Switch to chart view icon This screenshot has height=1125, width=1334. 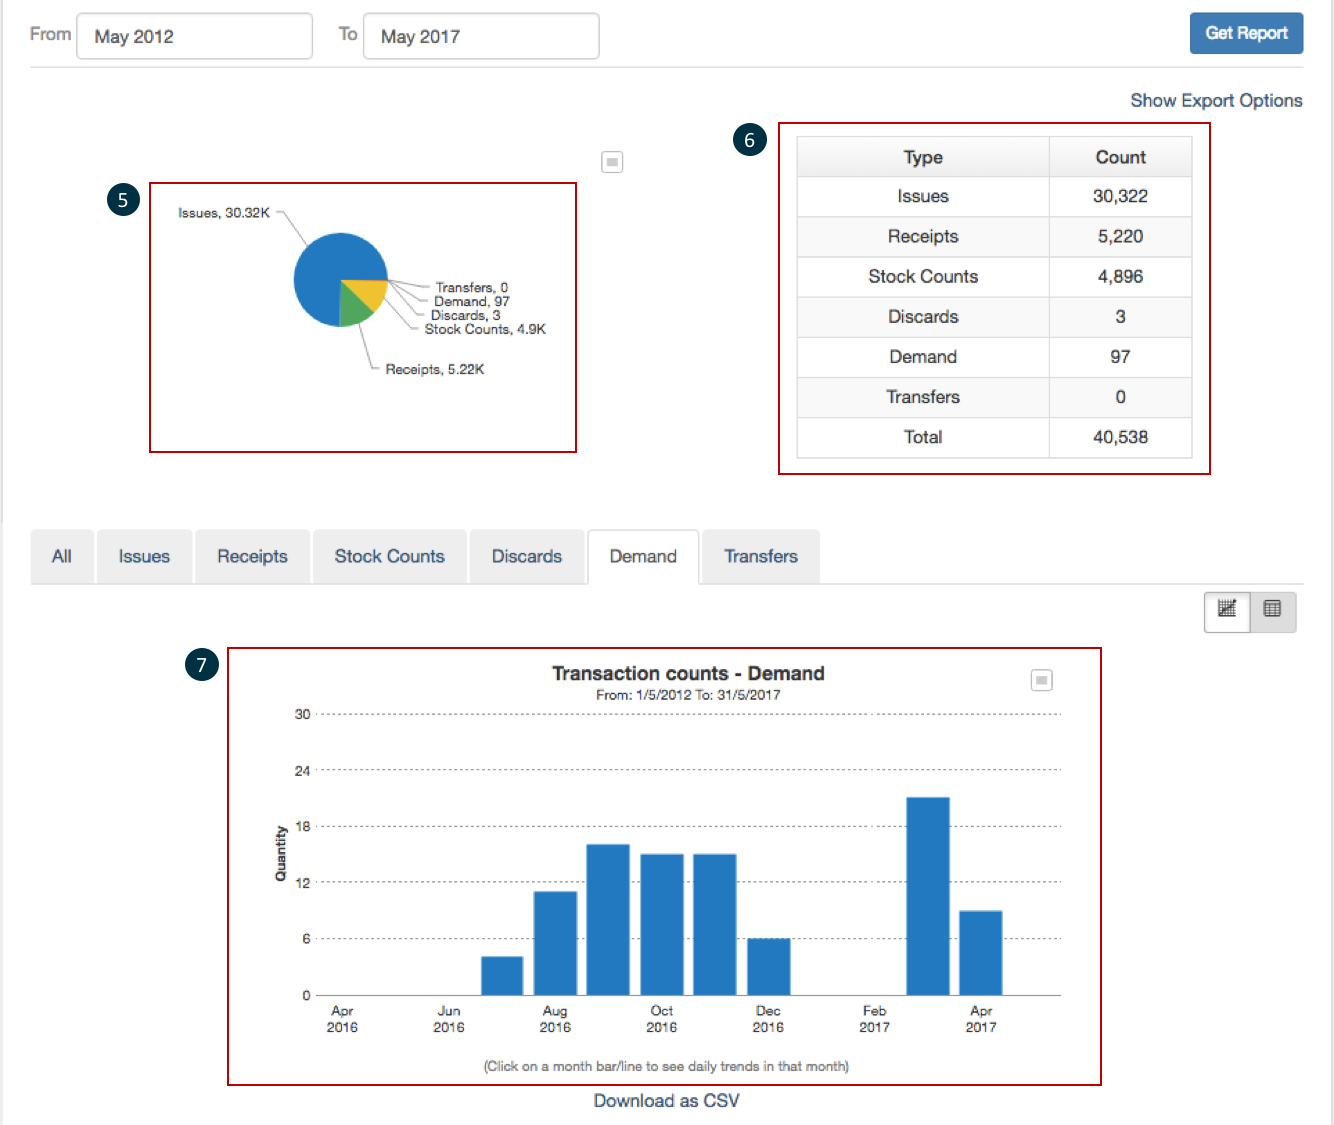tap(1227, 611)
